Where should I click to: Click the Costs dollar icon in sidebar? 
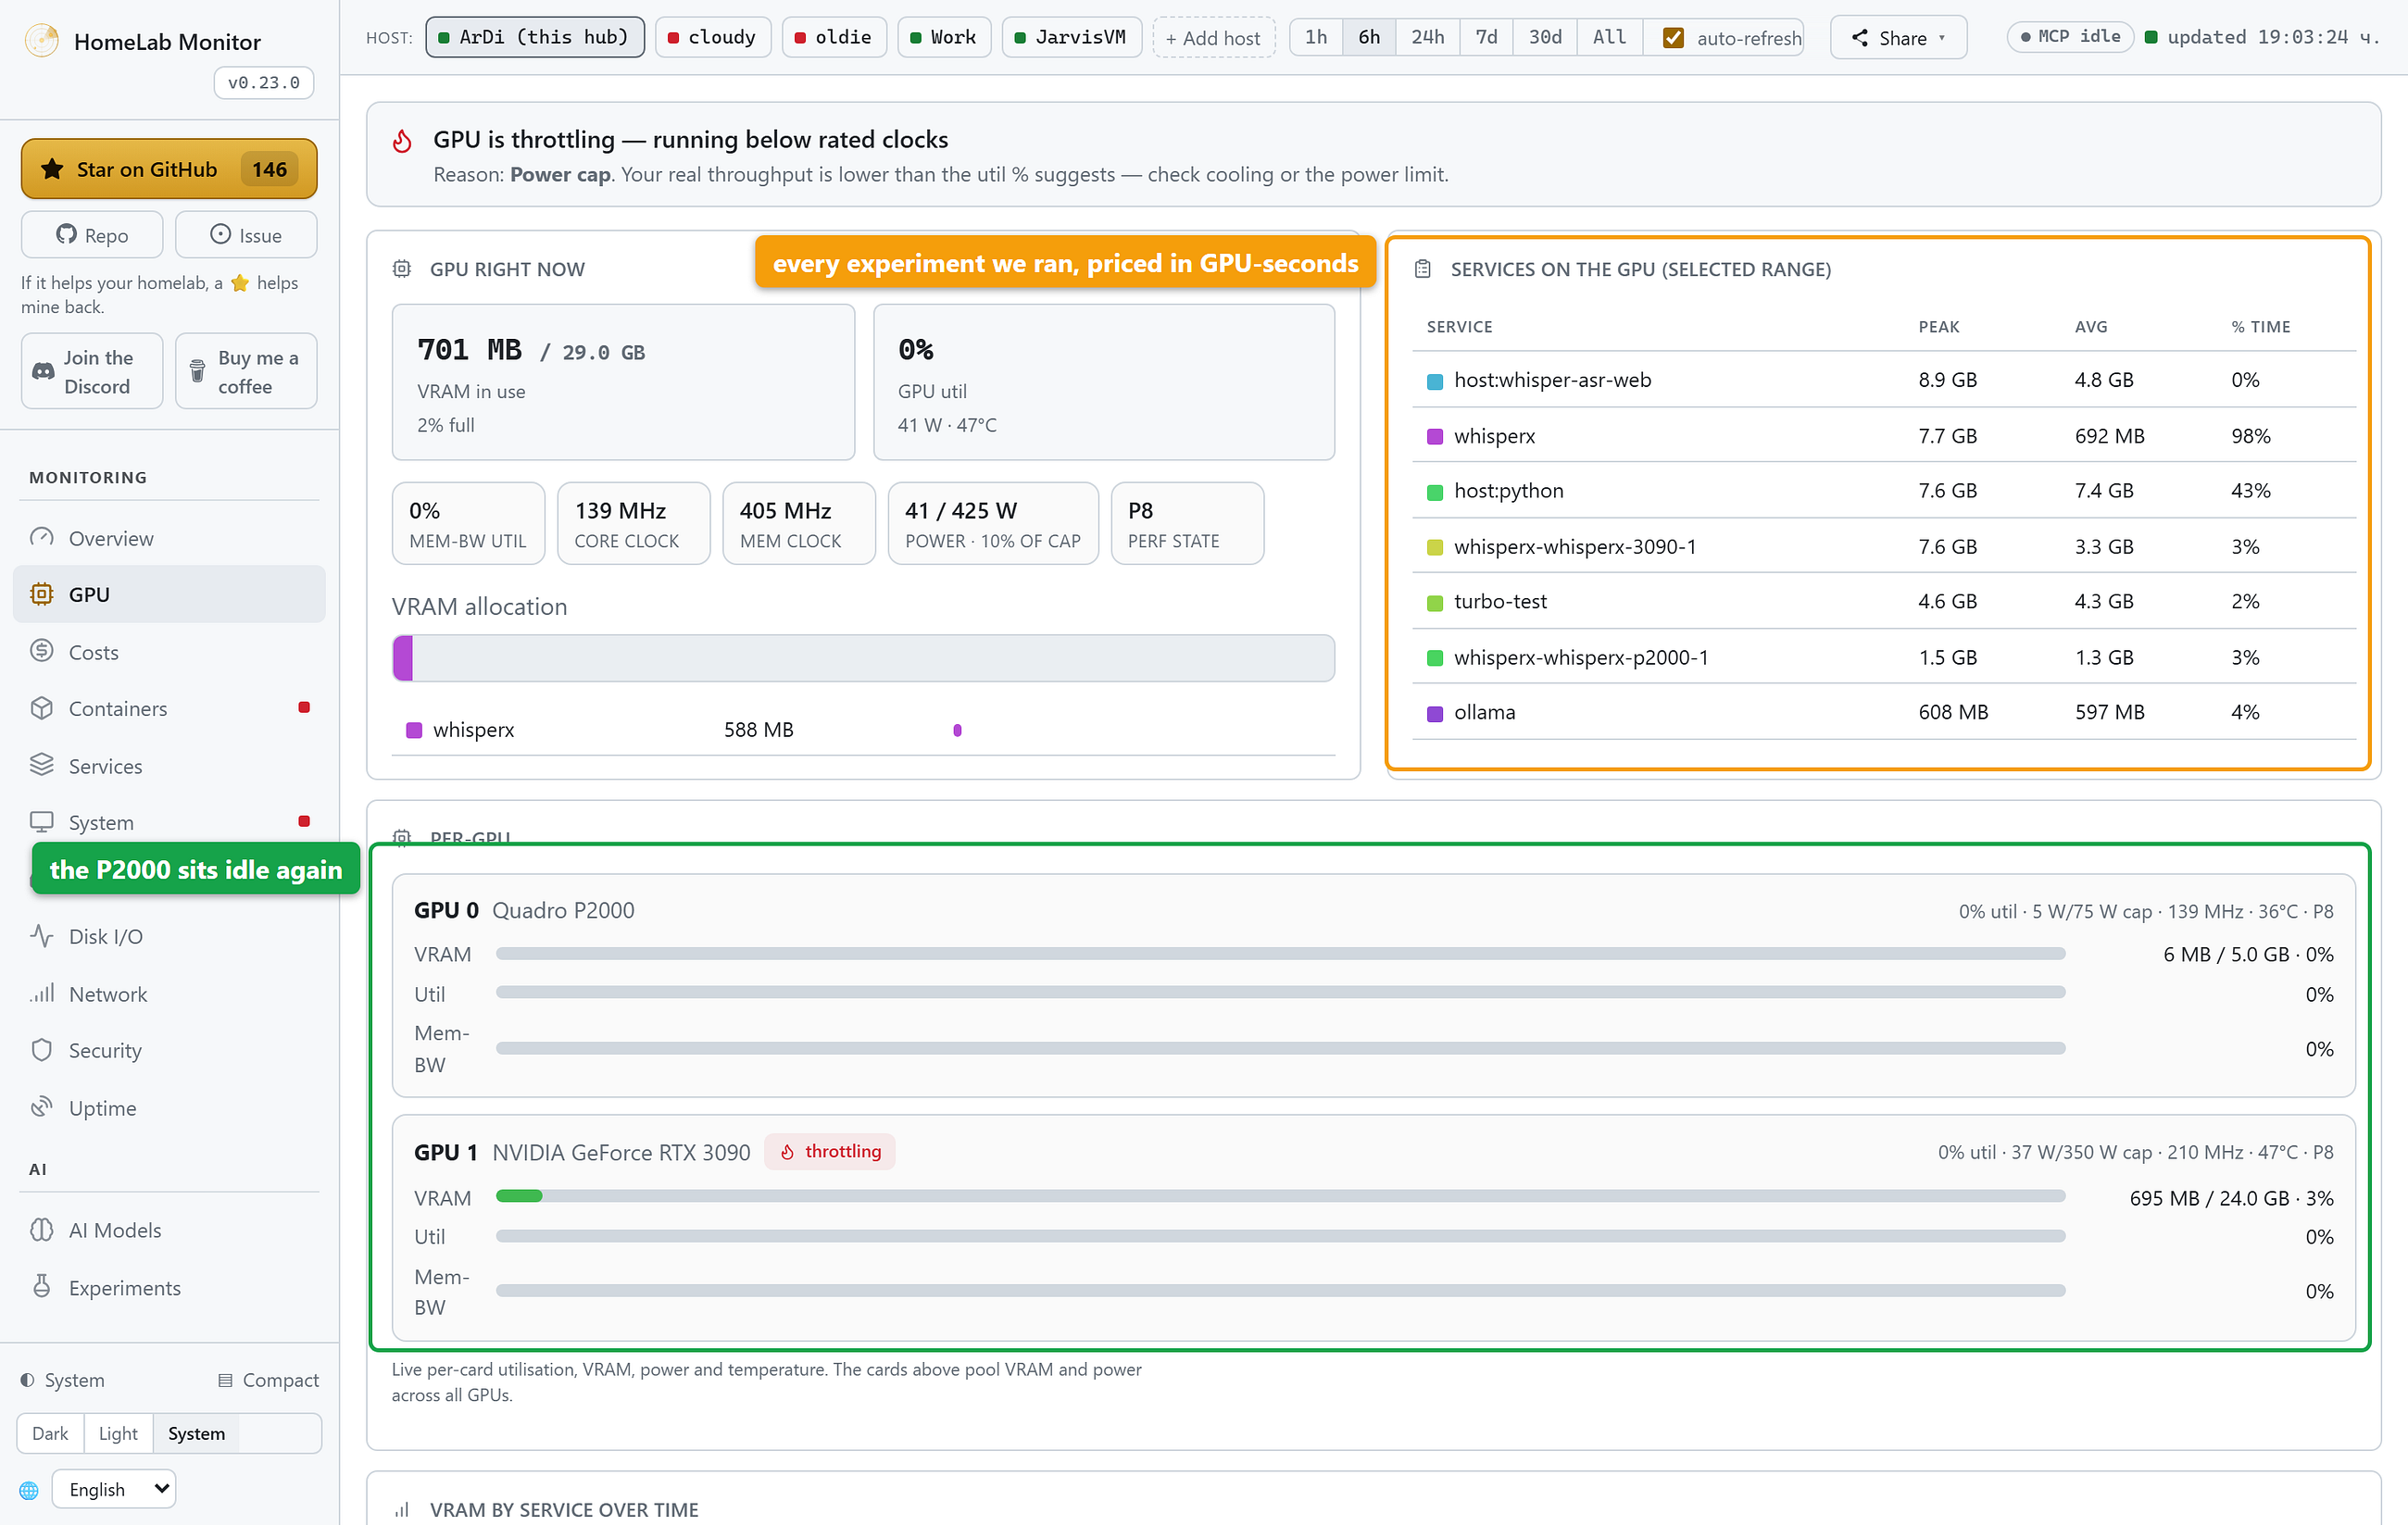pos(41,651)
